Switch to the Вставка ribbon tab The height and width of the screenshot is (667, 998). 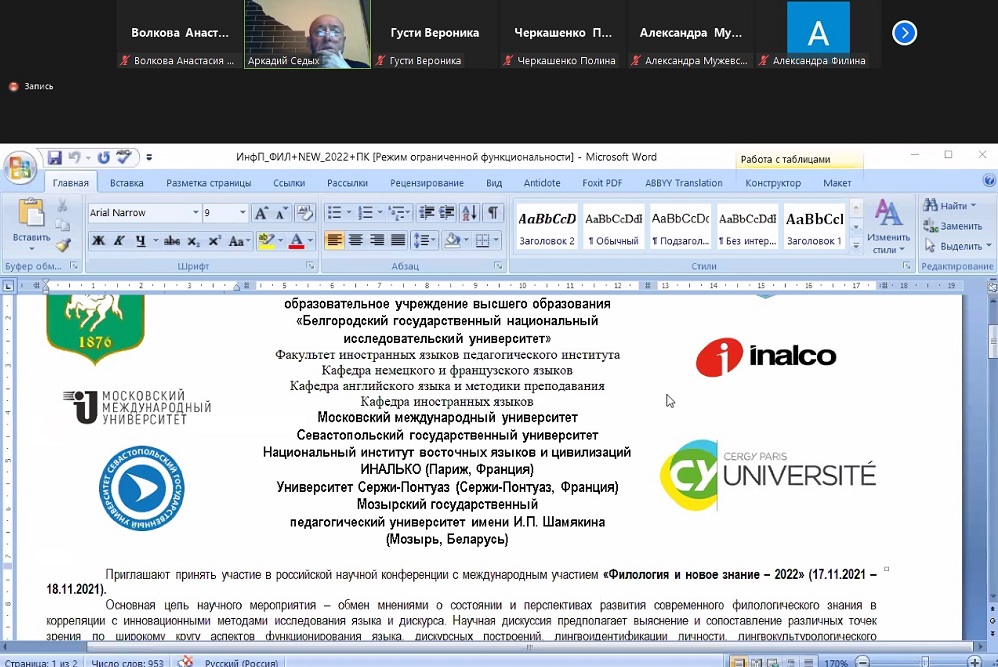coord(127,183)
